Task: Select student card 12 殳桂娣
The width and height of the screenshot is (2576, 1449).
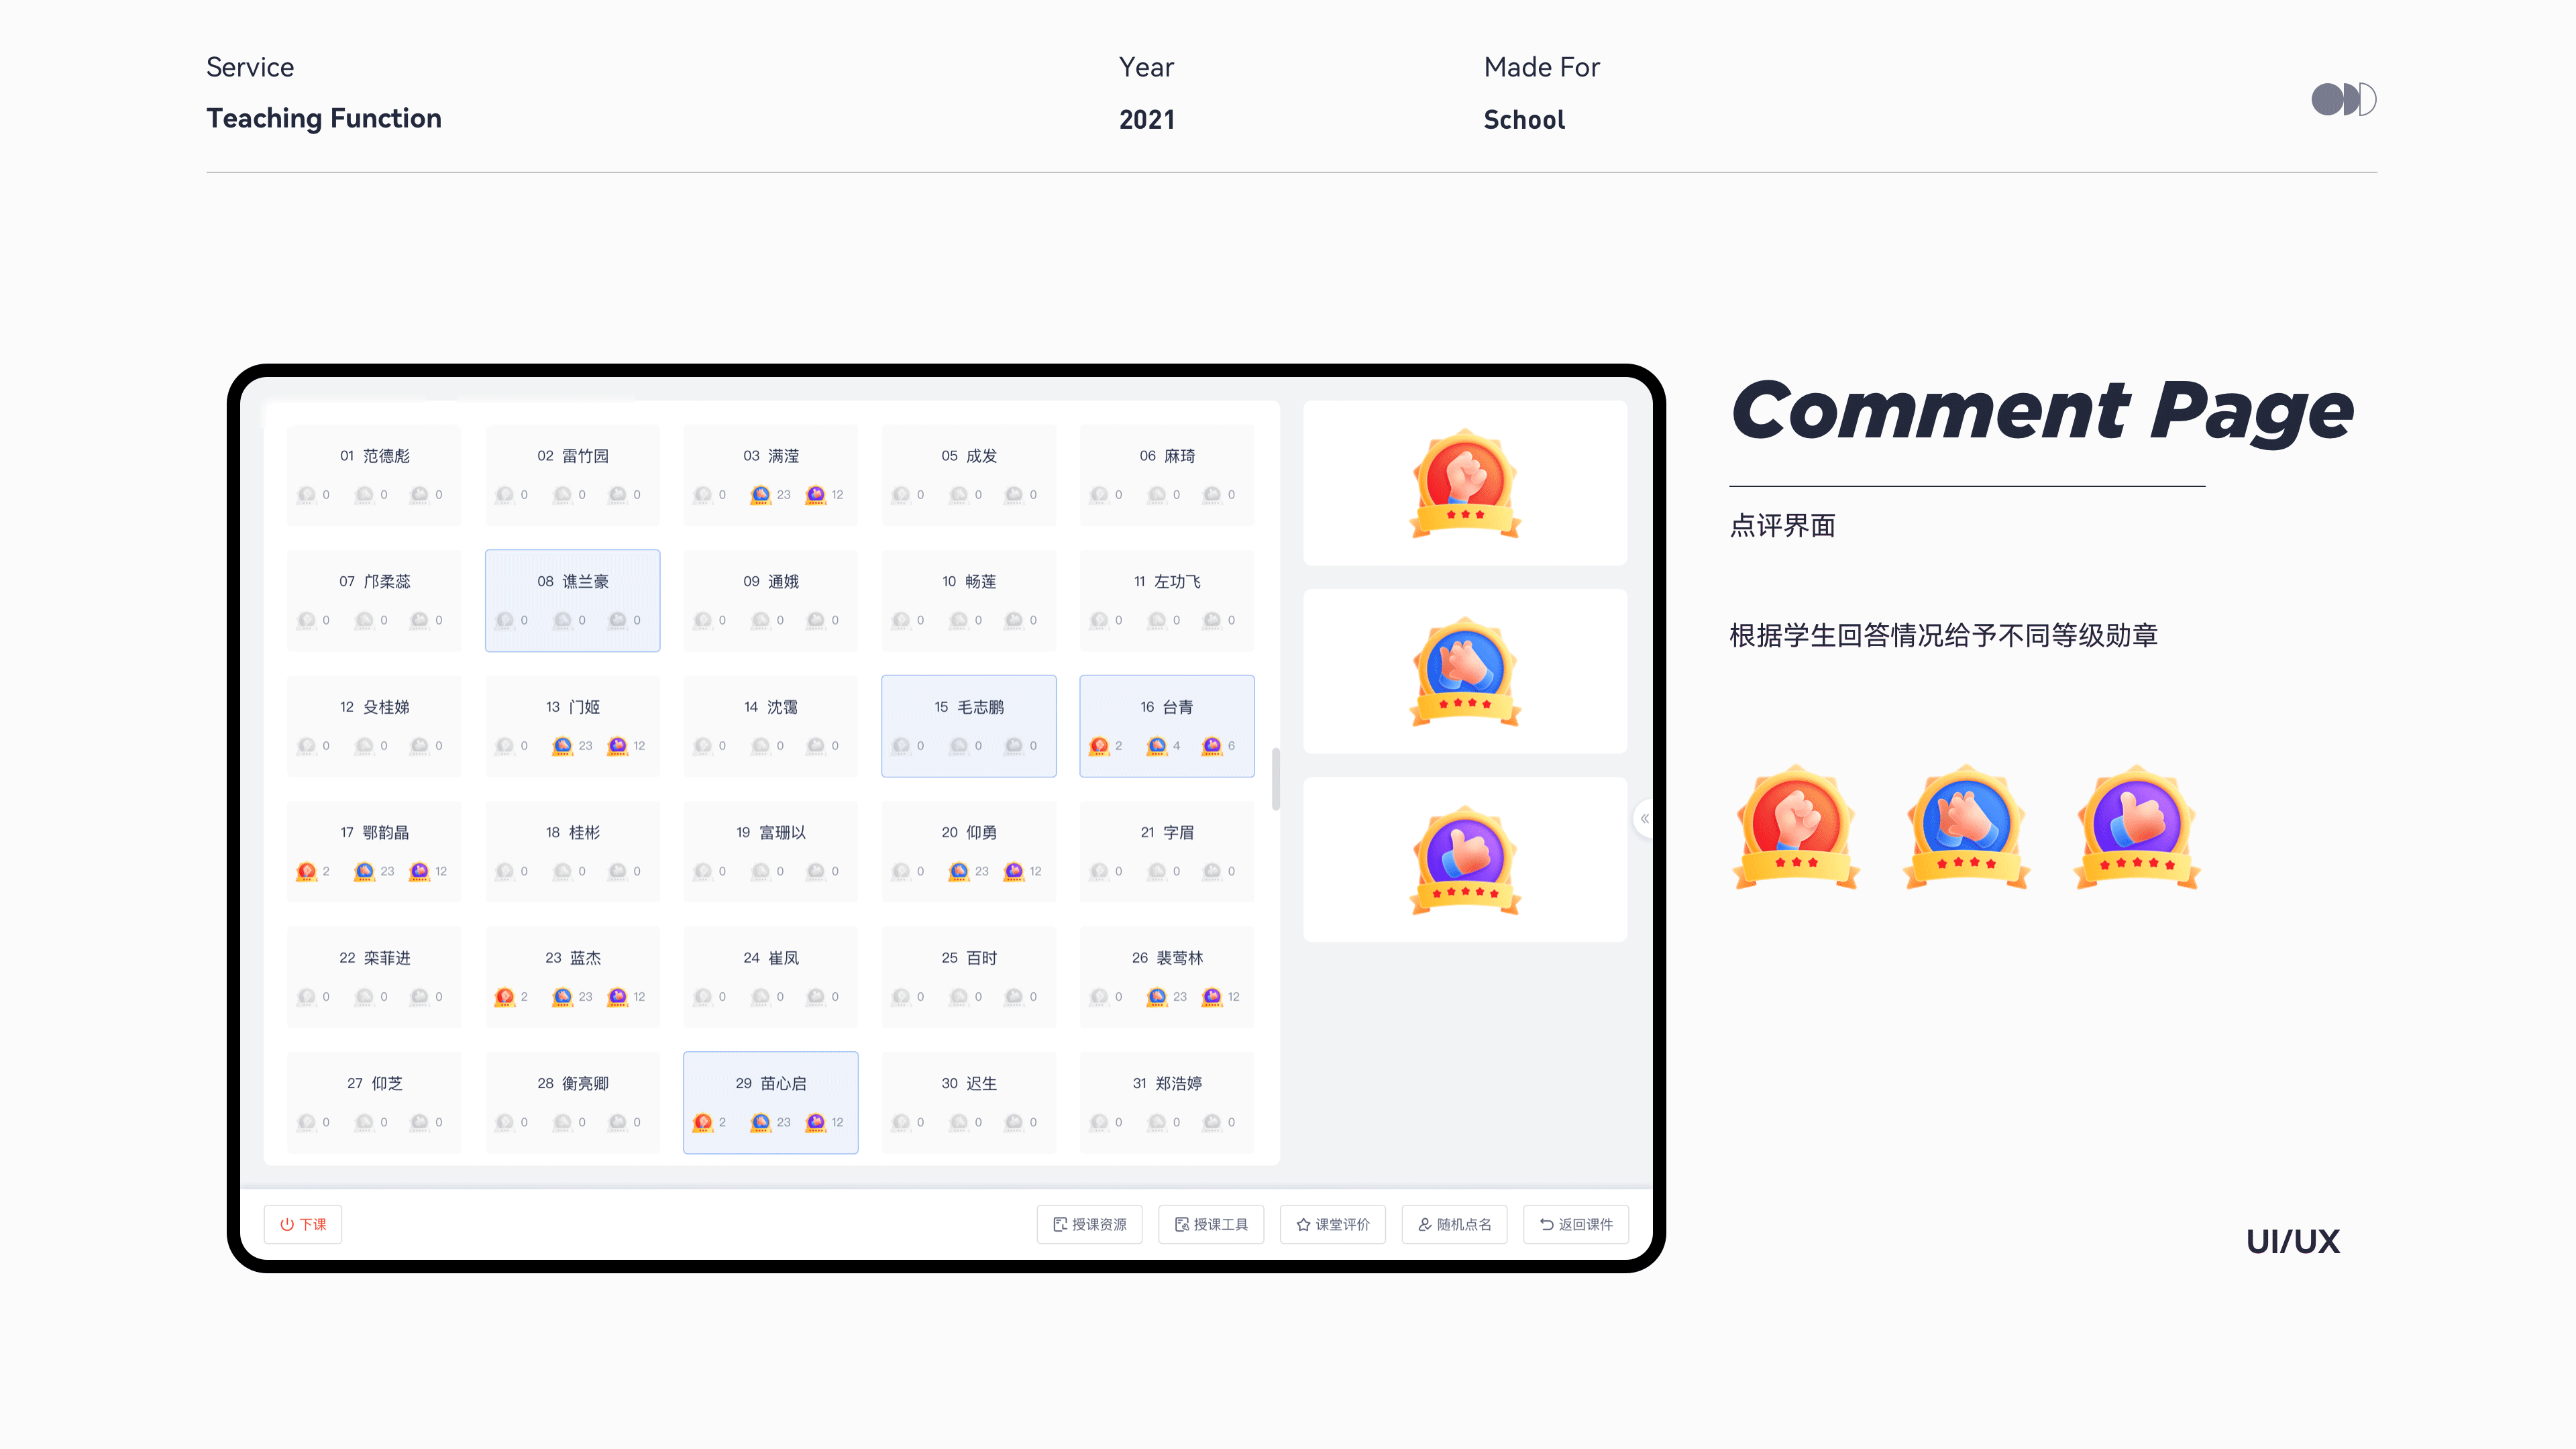Action: (x=374, y=726)
